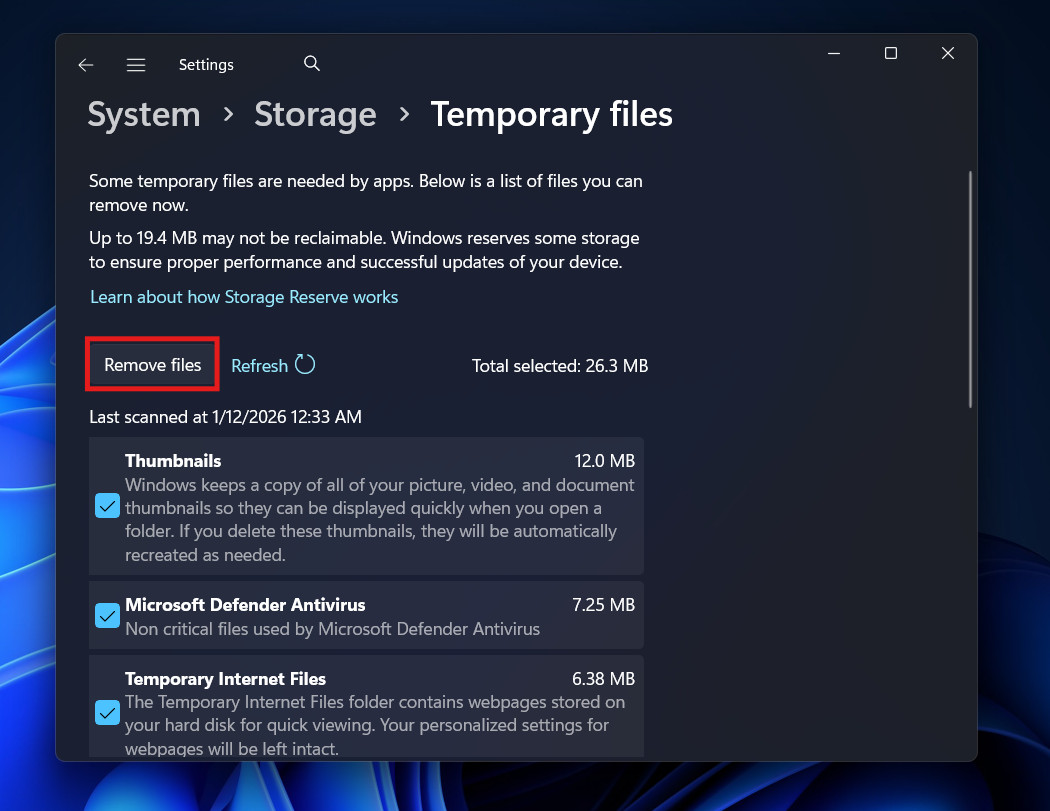Click the Refresh link
This screenshot has height=811, width=1050.
[x=258, y=365]
